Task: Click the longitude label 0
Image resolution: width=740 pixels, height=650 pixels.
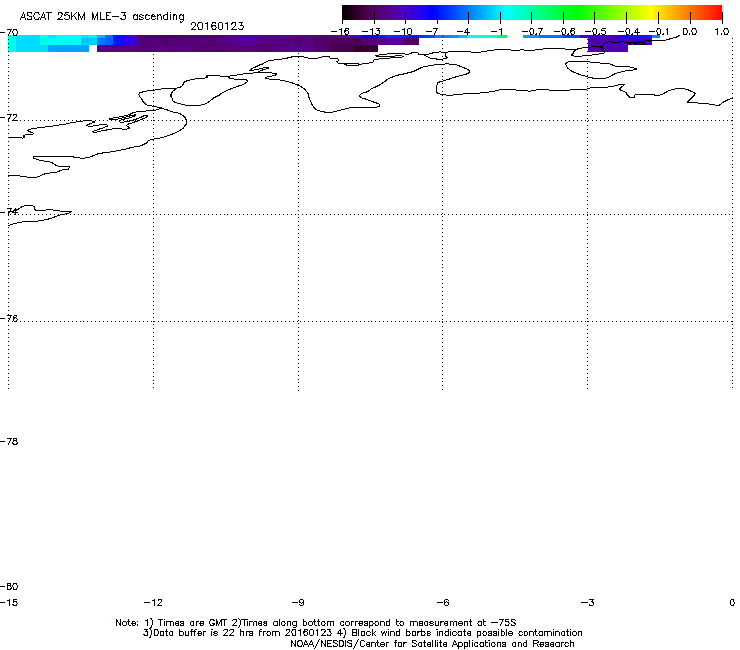Action: coord(732,602)
